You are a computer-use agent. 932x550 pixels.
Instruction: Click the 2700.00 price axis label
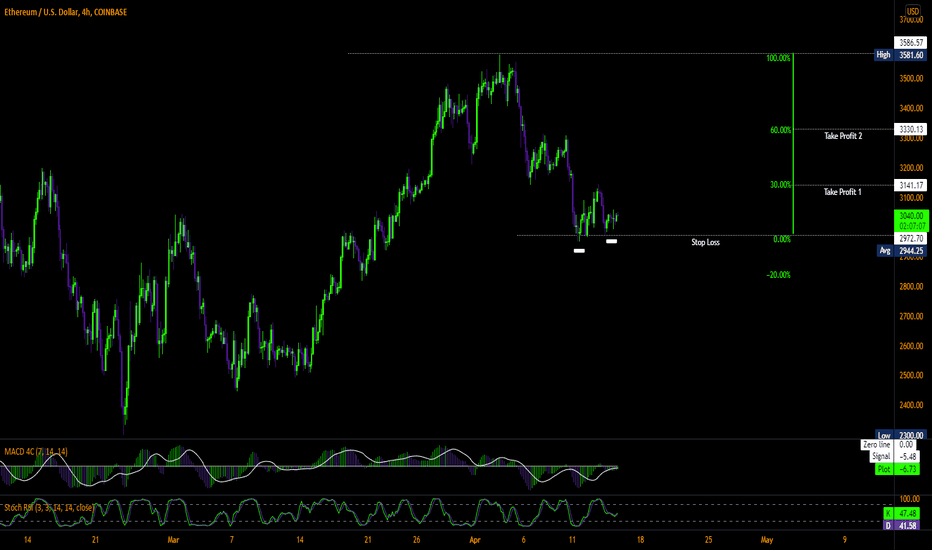click(x=911, y=316)
